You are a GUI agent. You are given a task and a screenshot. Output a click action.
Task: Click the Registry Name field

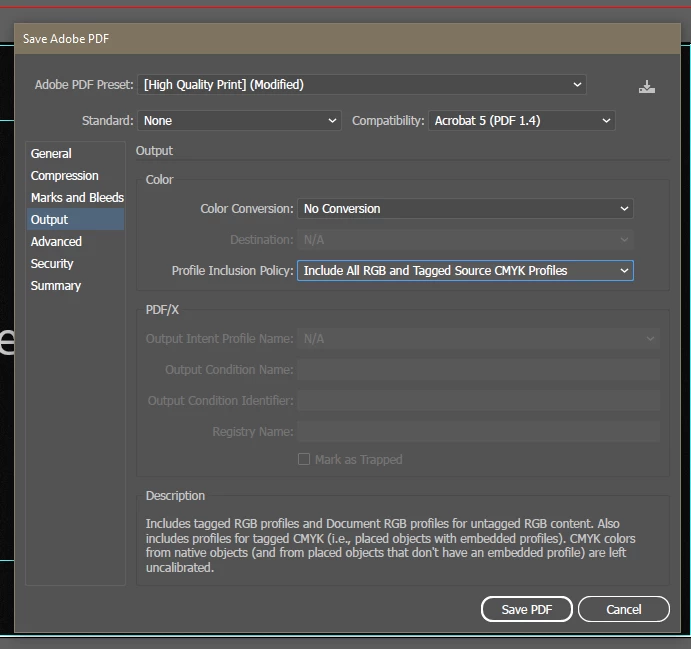[x=479, y=431]
